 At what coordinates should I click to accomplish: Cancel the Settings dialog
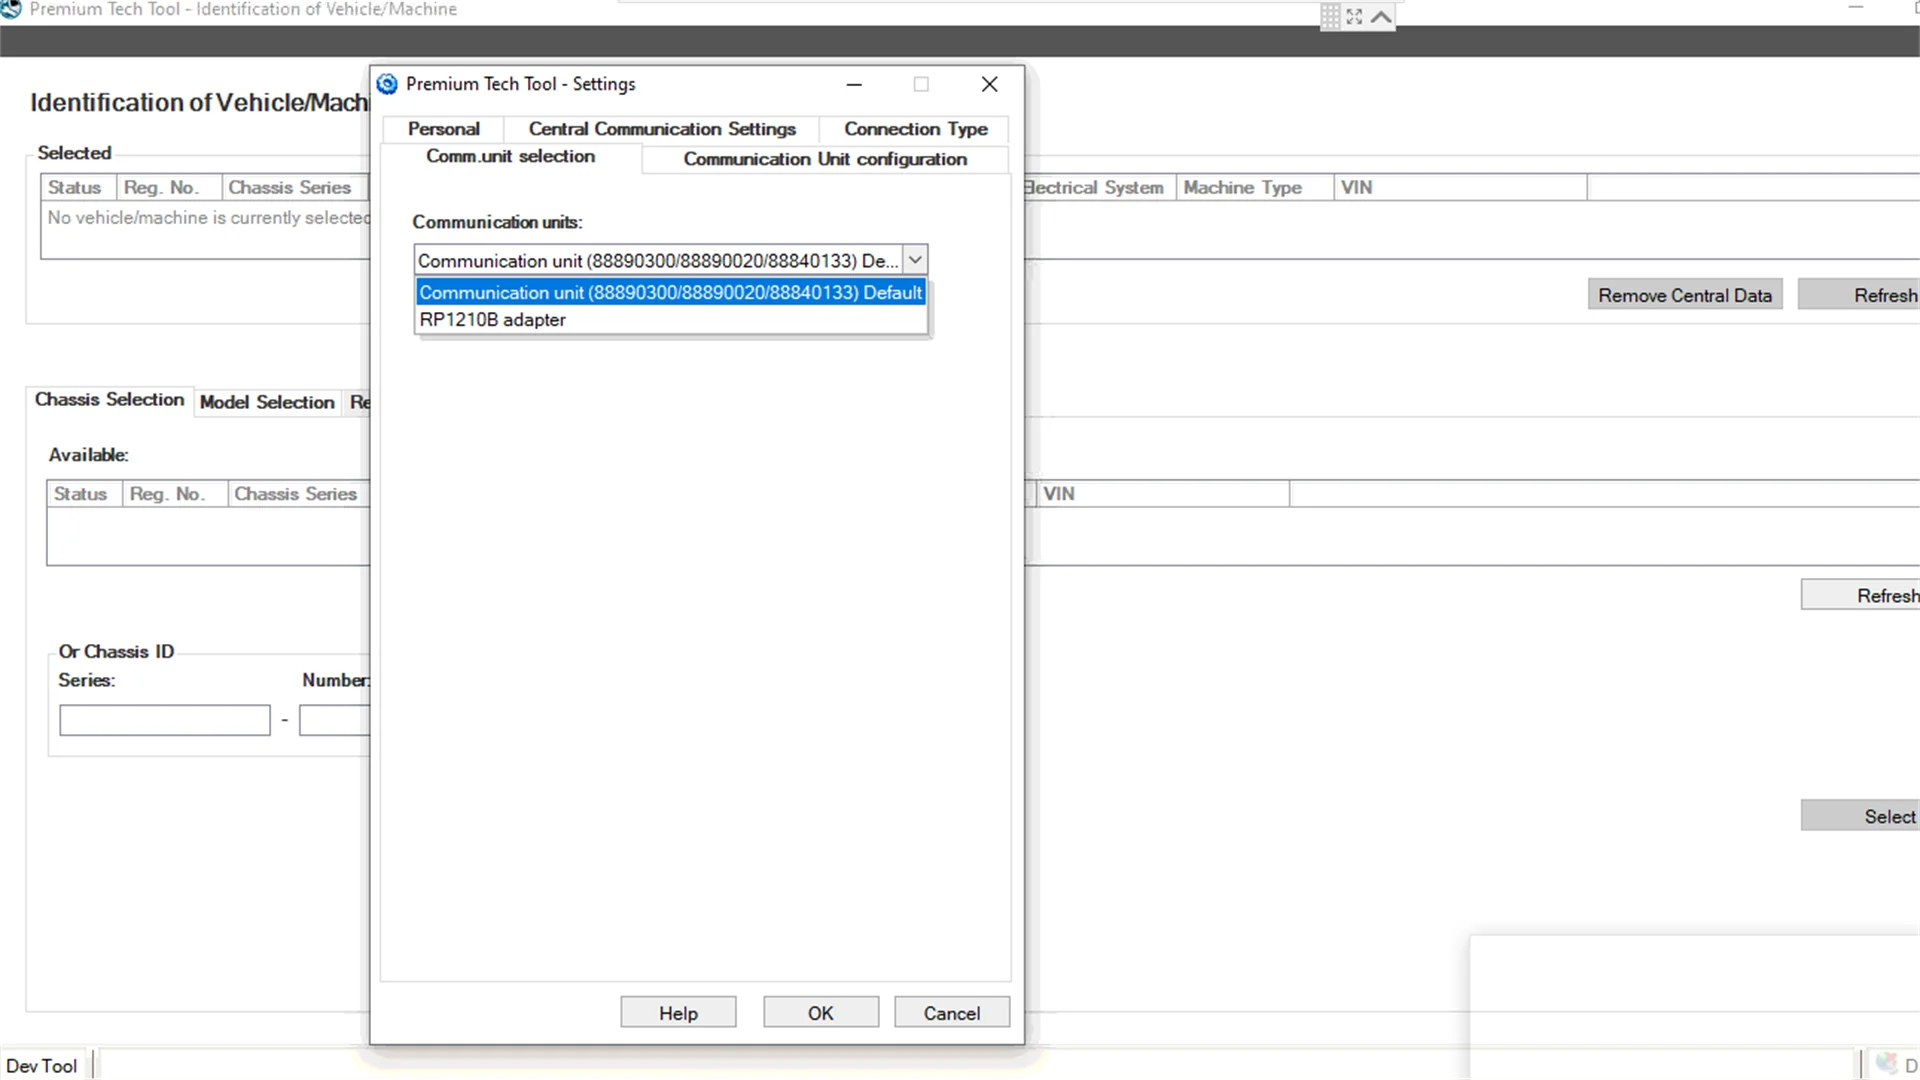[x=952, y=1013]
